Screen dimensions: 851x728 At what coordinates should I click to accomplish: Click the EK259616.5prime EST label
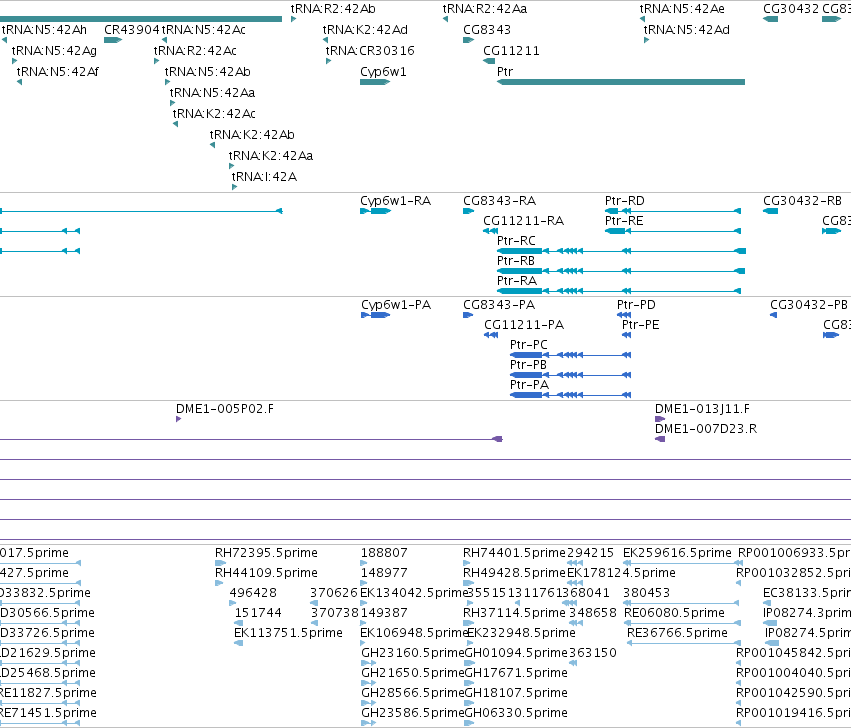[677, 553]
